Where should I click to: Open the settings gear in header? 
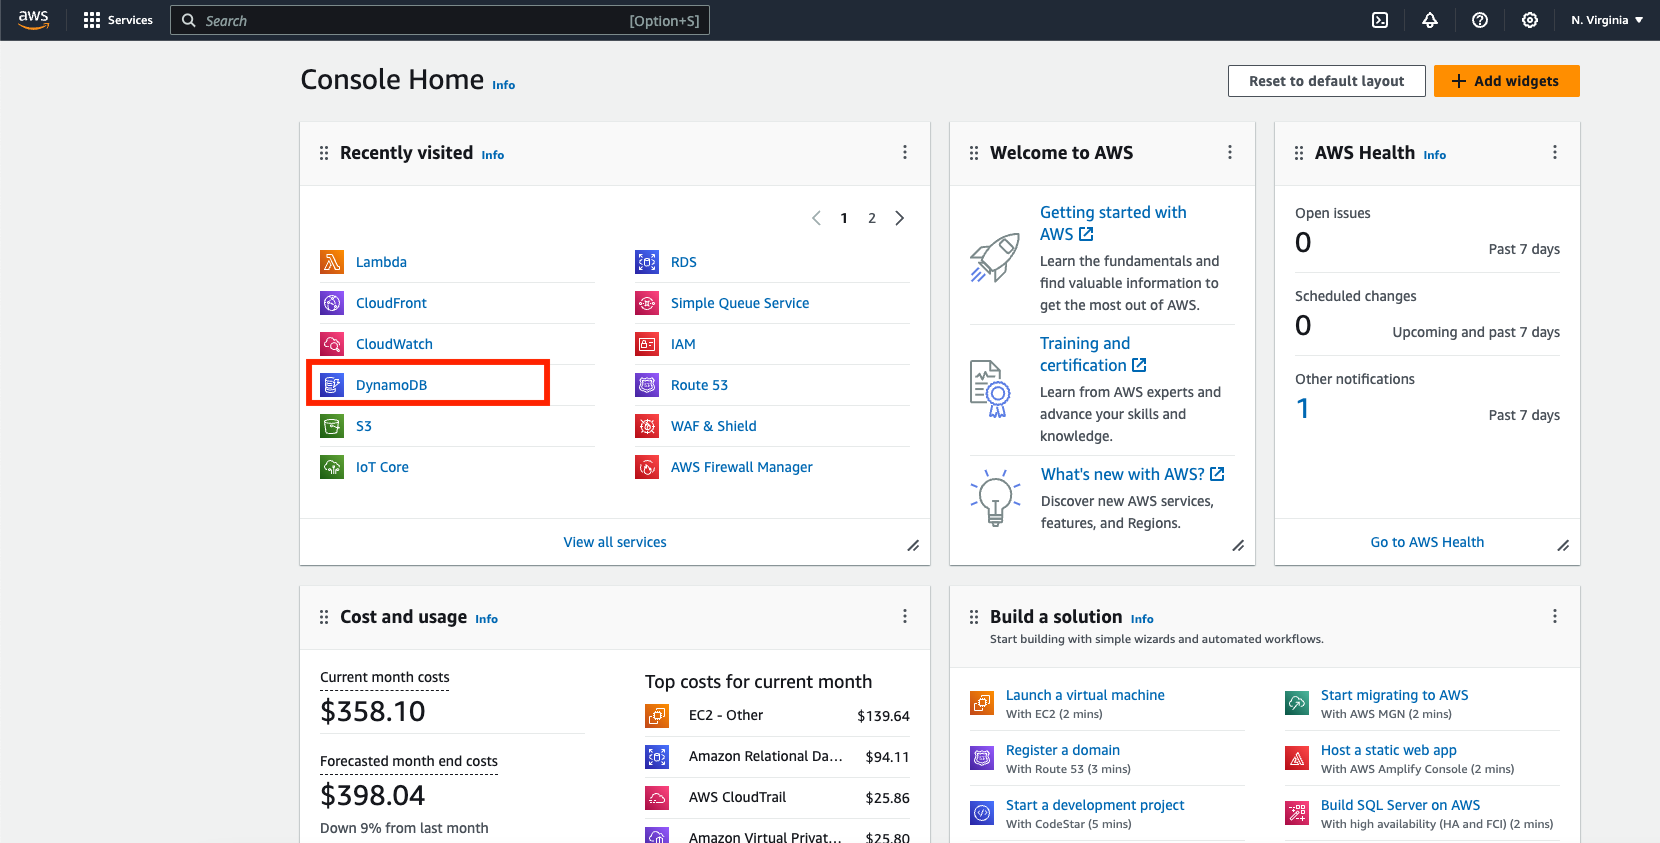pos(1530,20)
